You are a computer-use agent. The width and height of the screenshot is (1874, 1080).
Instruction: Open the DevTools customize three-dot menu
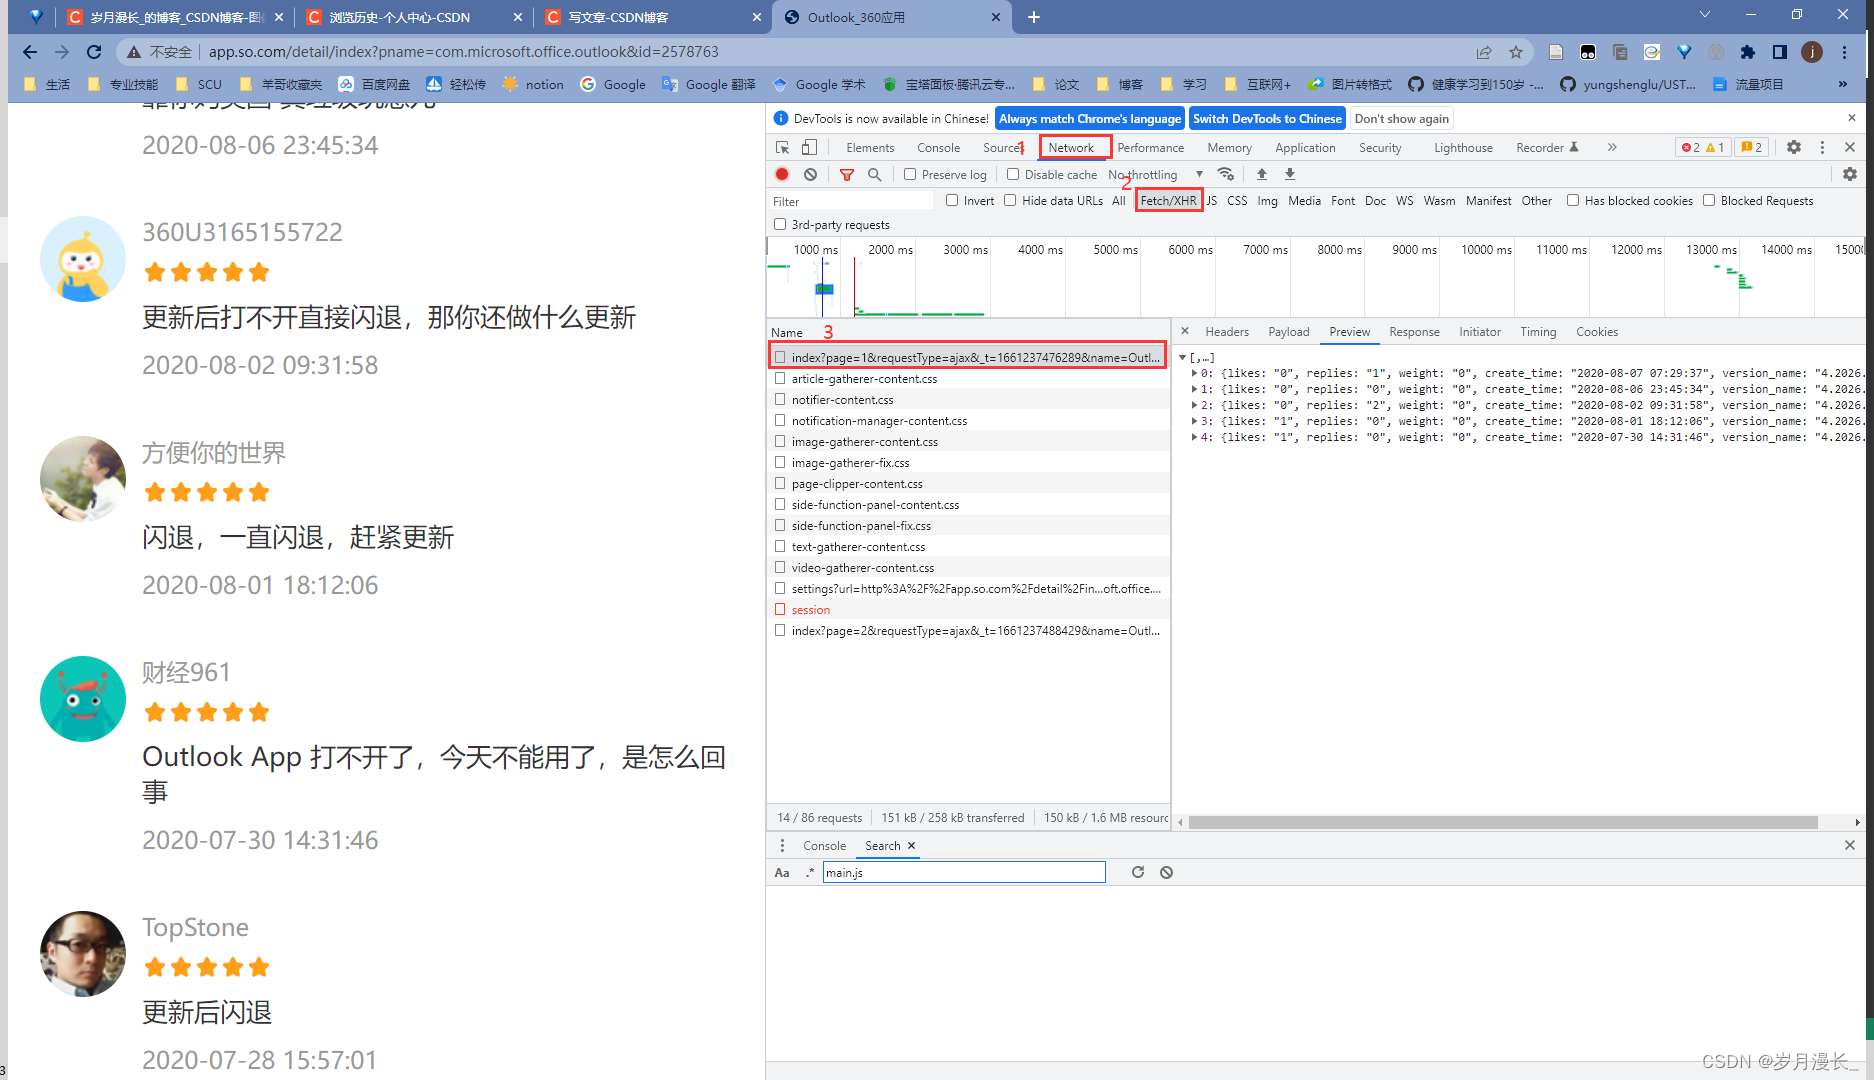[1822, 147]
